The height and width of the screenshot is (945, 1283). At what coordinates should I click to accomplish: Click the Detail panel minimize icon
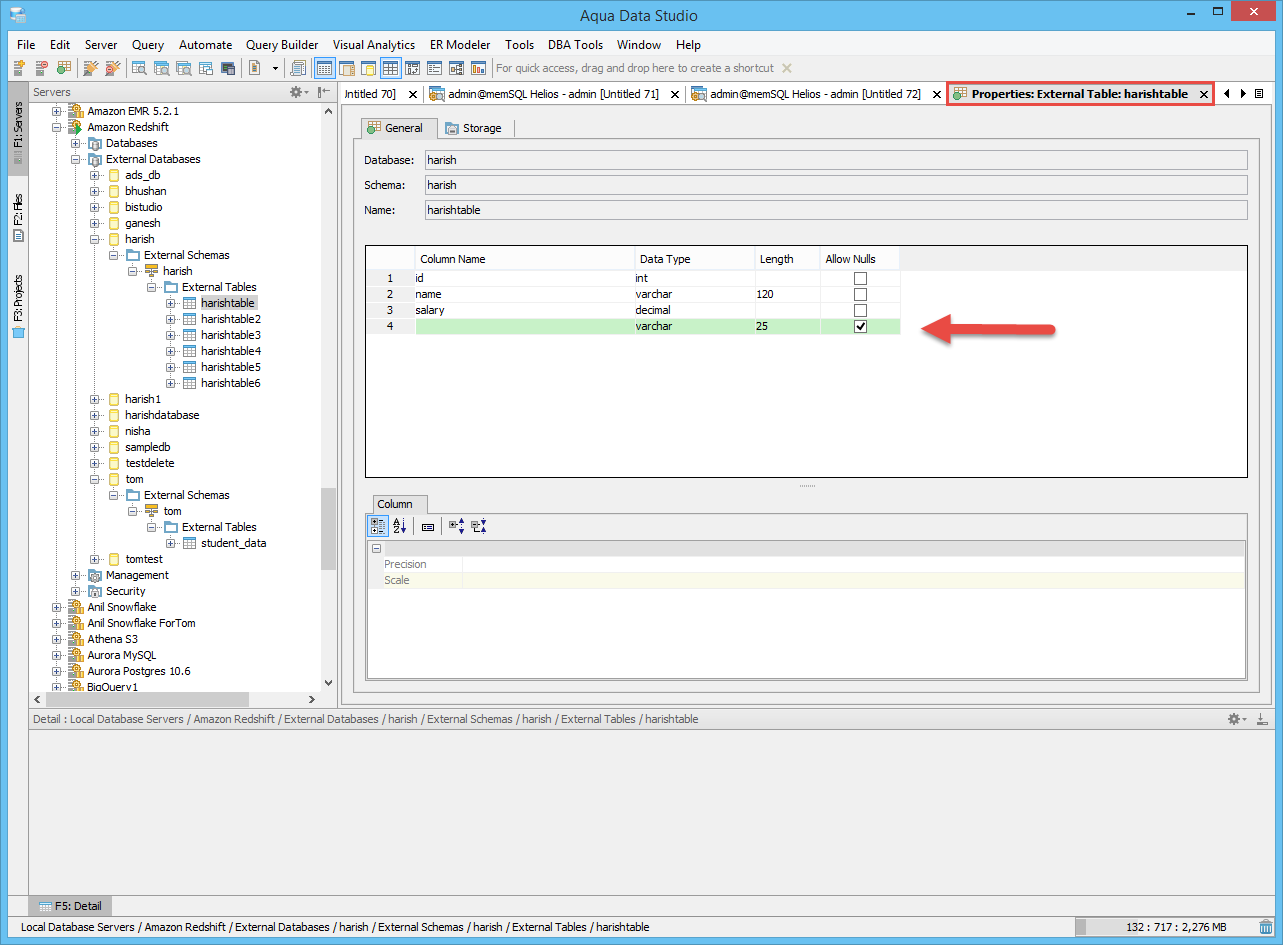pos(1262,719)
